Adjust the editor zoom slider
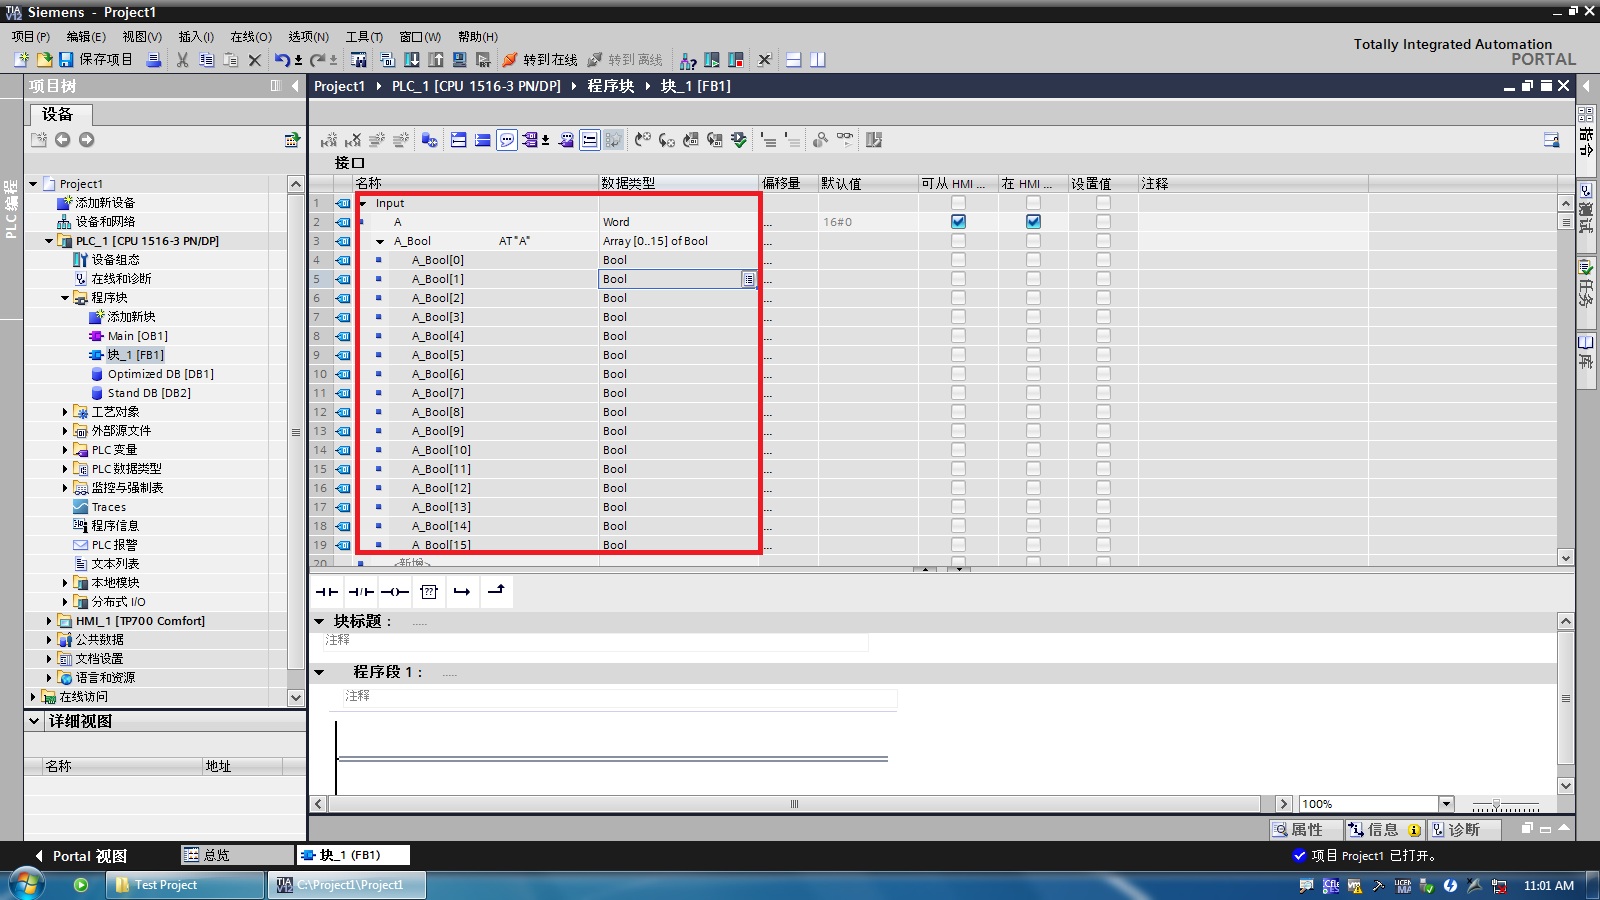Screen dimensions: 1600x900 (x=1497, y=804)
